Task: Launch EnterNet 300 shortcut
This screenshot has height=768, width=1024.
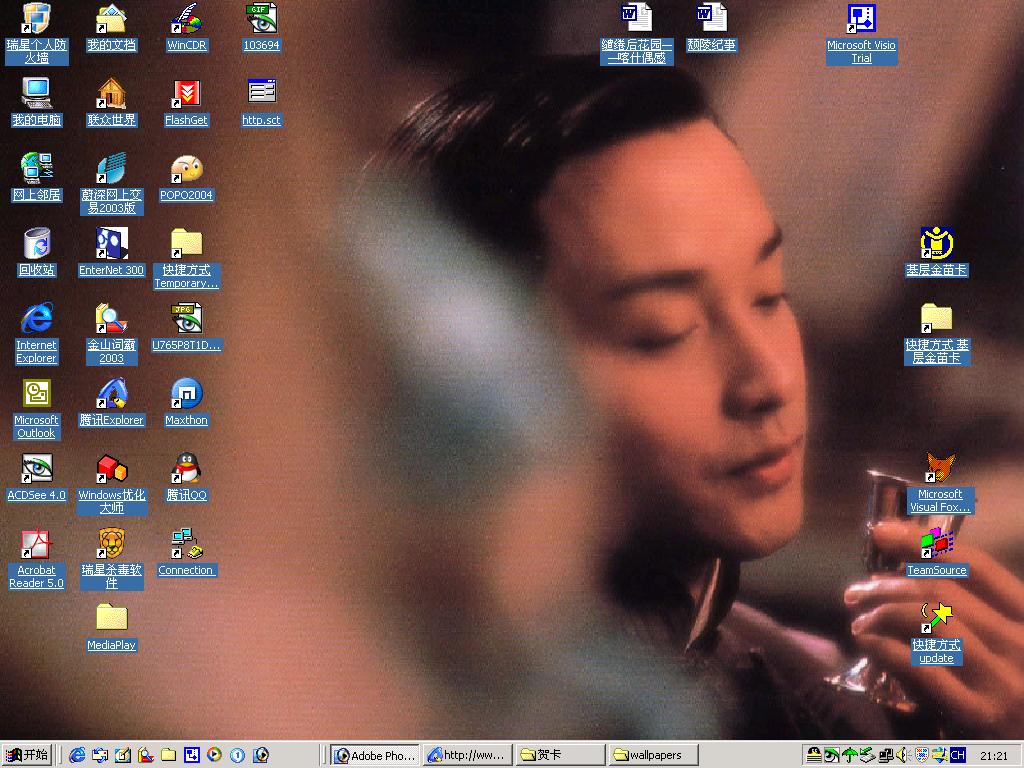Action: (111, 251)
